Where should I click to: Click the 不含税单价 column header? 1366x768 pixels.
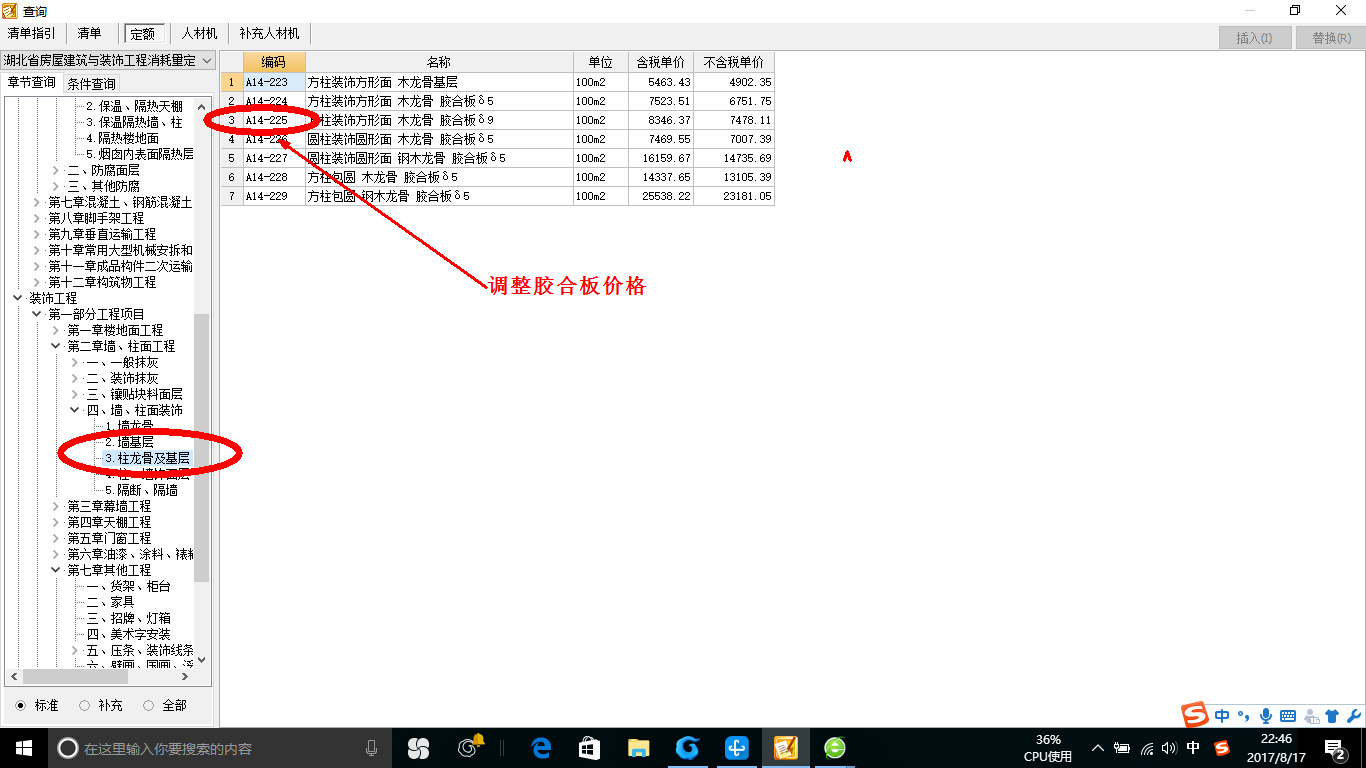point(734,62)
